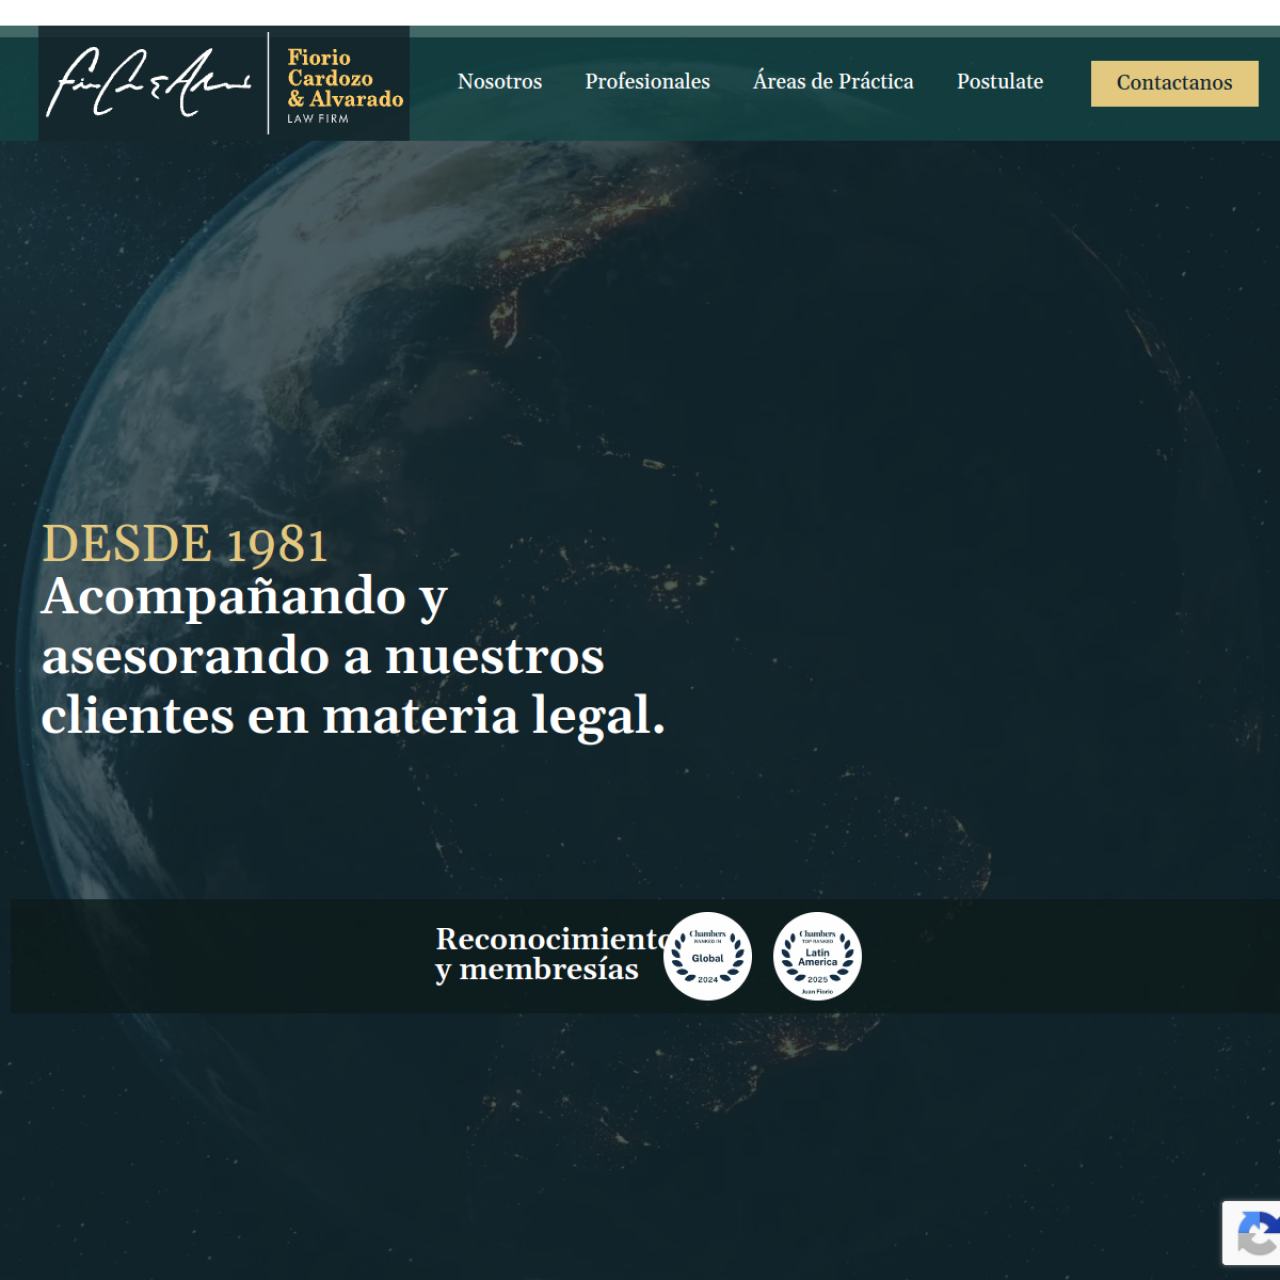
Task: Select the 'DESDE 1981' heading text
Action: [185, 544]
